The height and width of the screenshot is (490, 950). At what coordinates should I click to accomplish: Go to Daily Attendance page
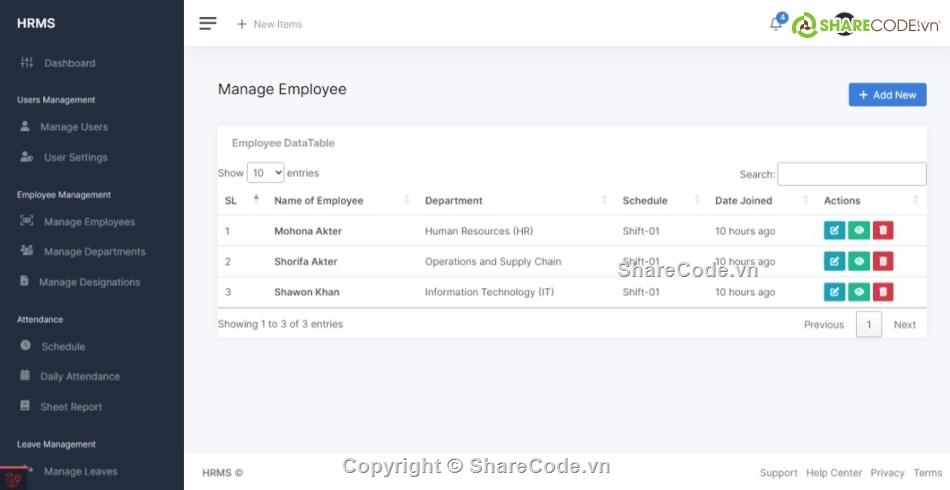(x=80, y=377)
